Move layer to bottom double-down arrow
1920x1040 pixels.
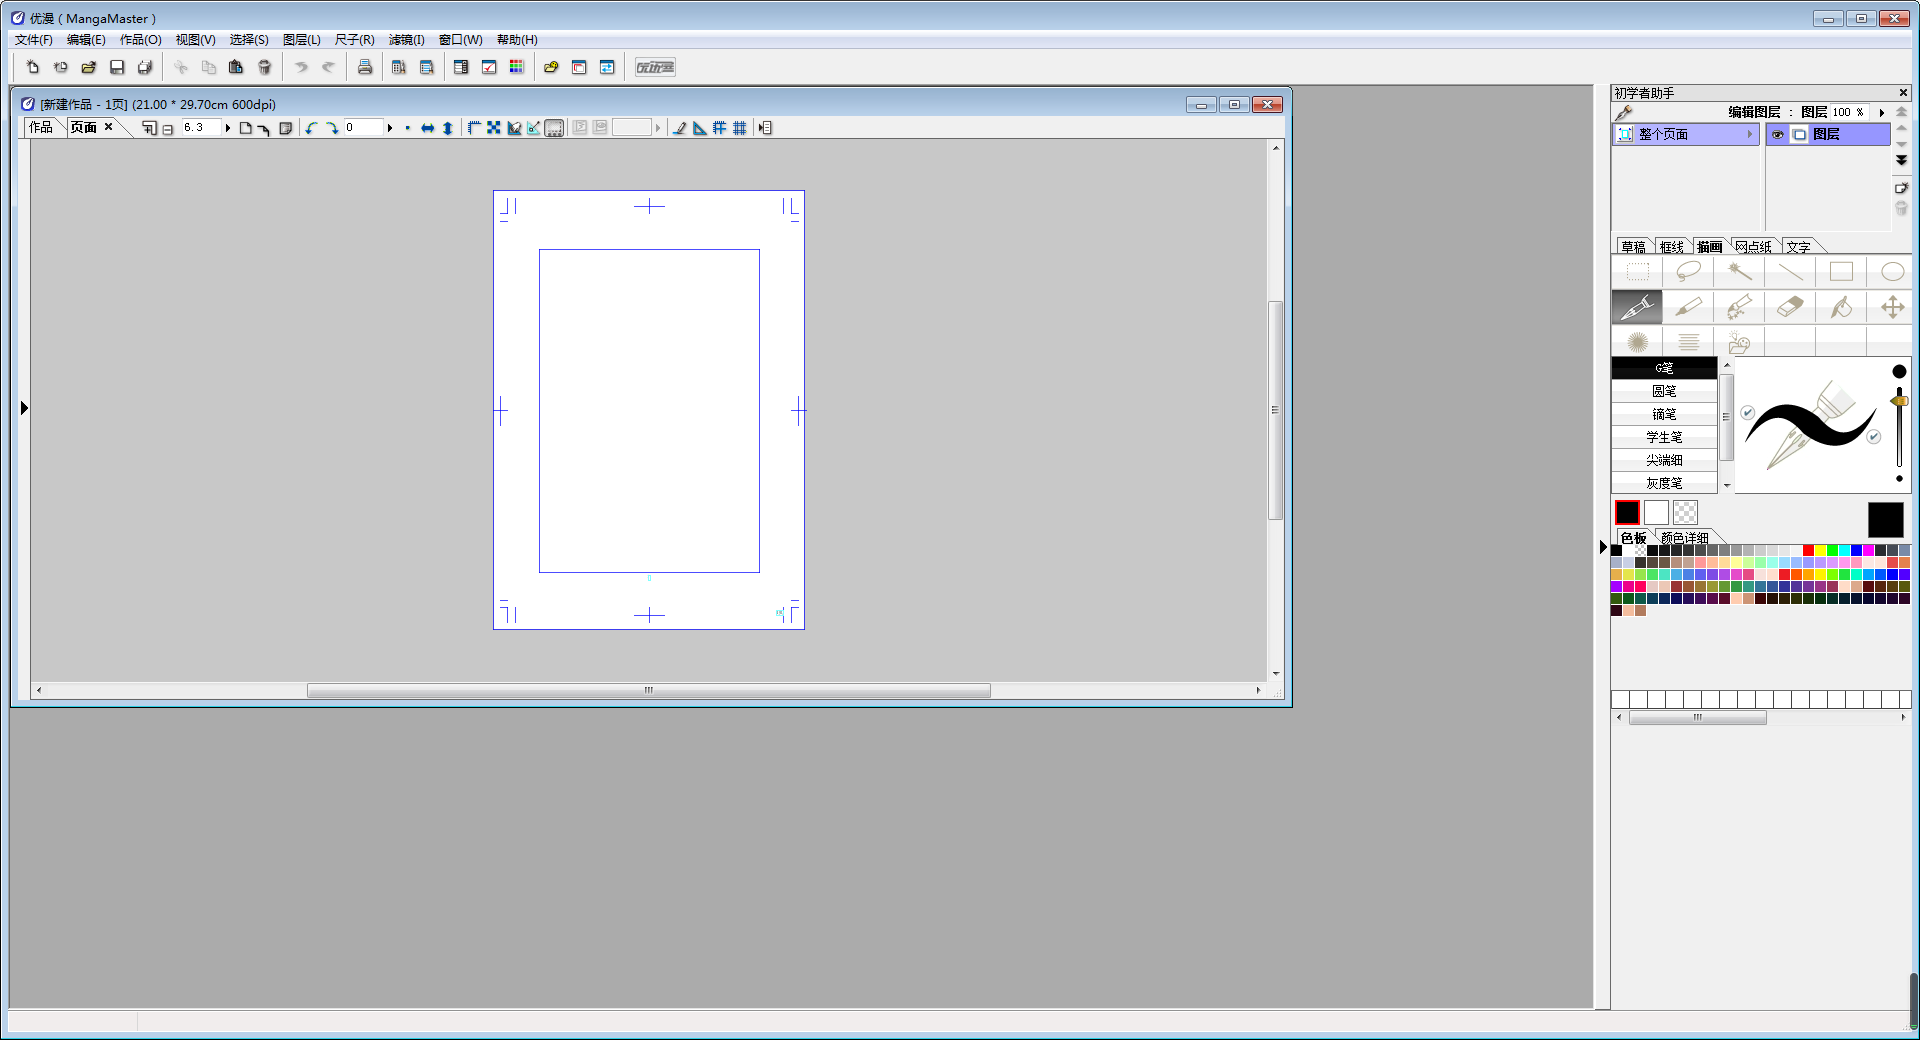1901,160
